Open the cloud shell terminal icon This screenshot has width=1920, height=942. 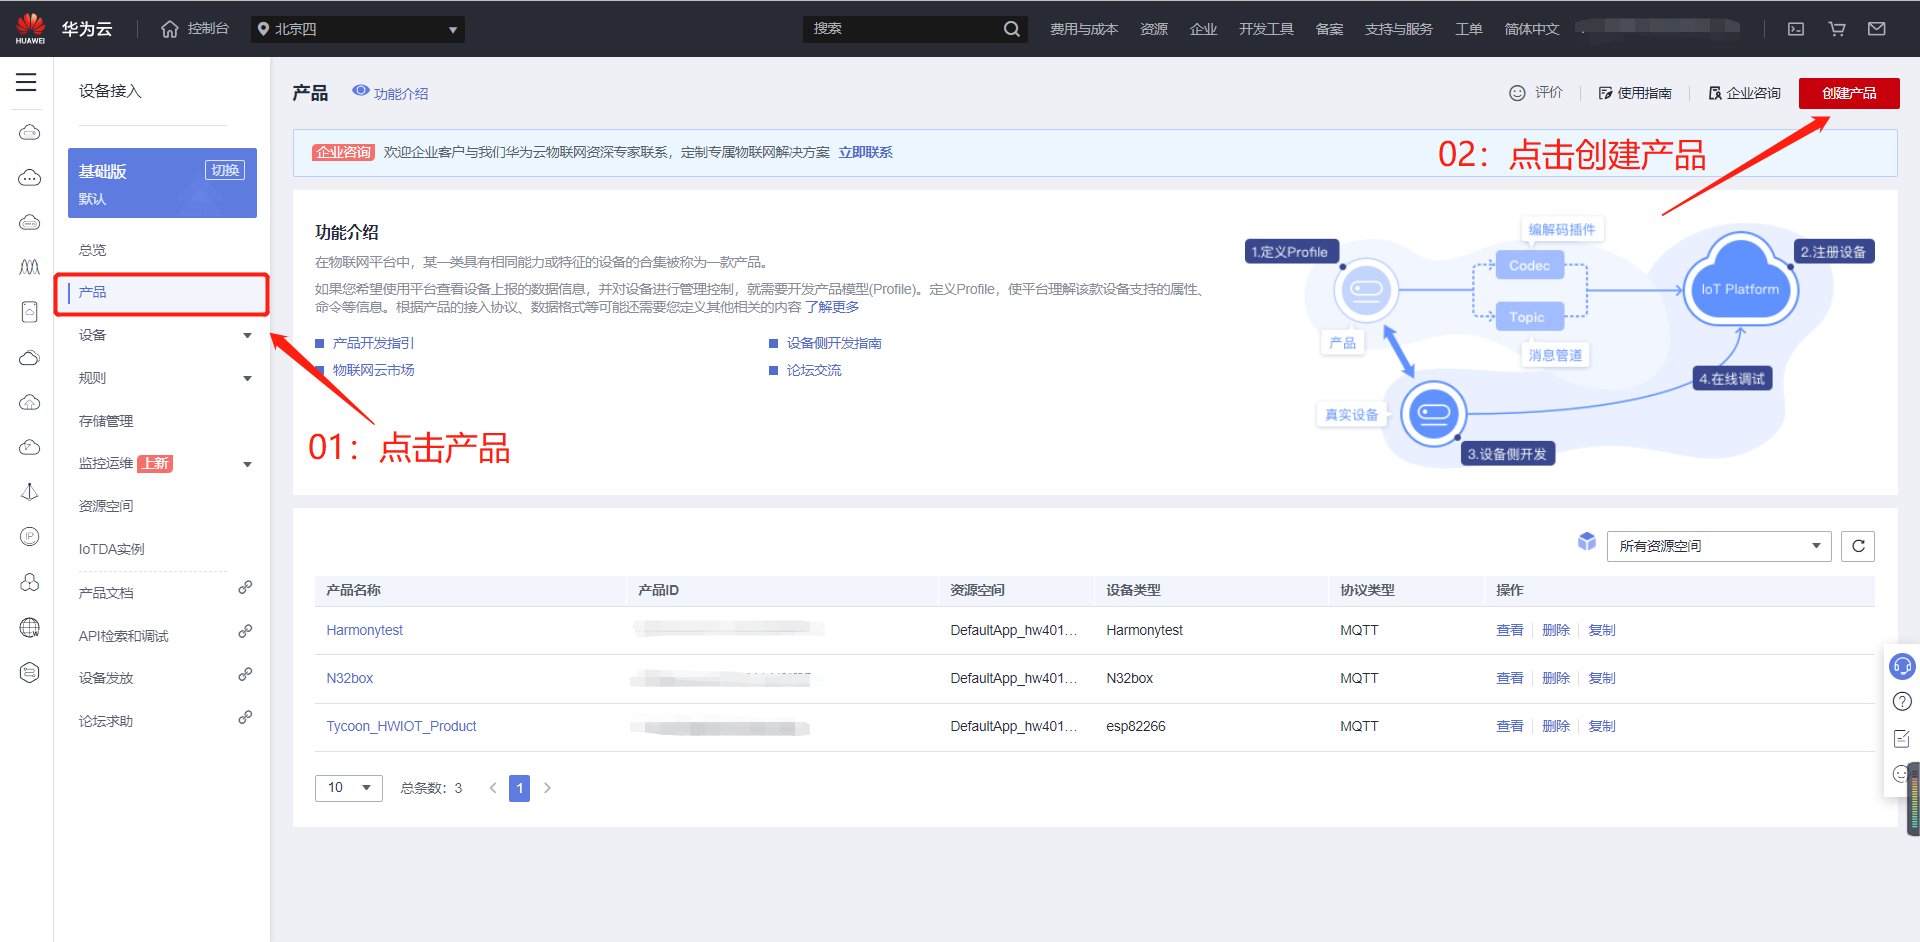[1796, 29]
